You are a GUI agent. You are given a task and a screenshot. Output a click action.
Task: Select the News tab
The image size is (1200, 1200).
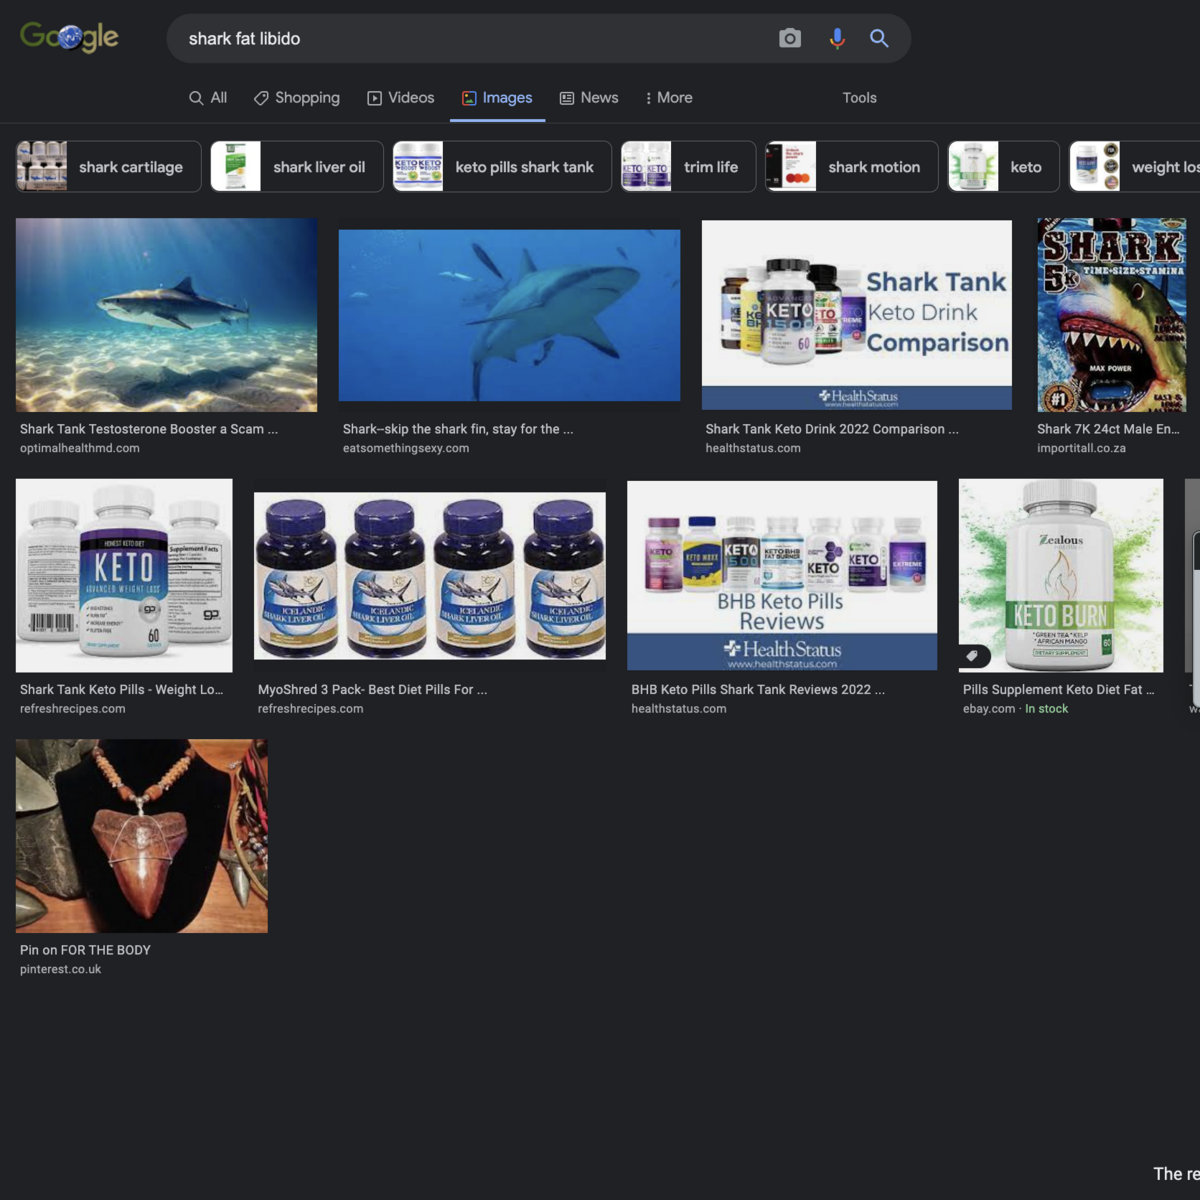point(589,98)
